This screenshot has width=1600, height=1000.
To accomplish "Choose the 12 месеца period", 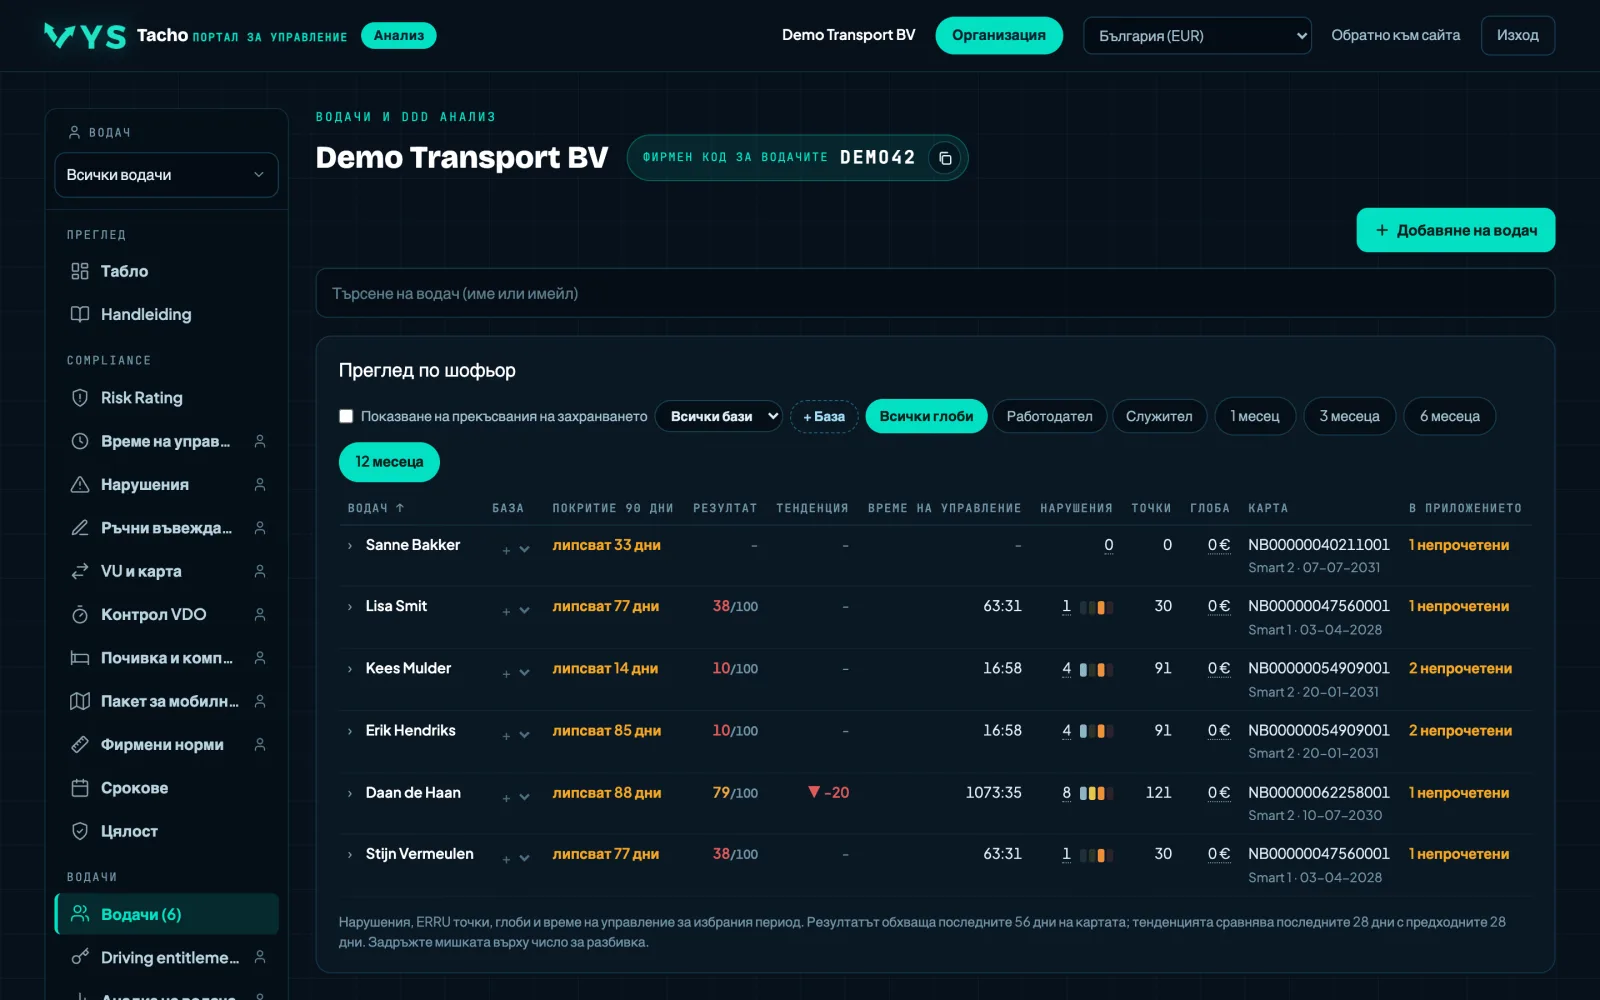I will 389,462.
